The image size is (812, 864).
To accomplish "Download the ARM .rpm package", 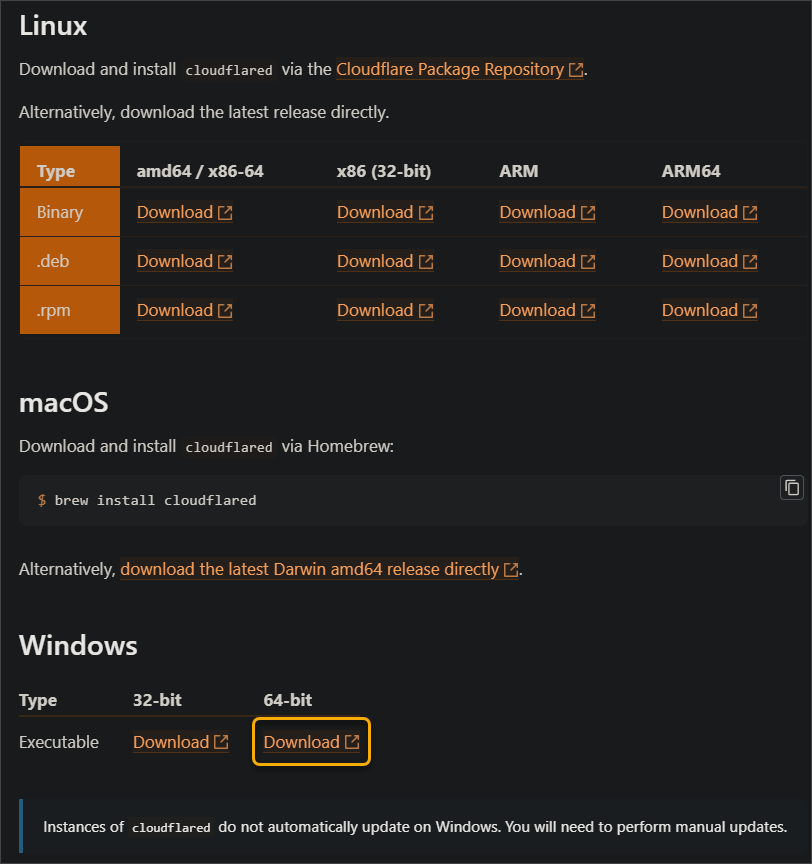I will 547,310.
